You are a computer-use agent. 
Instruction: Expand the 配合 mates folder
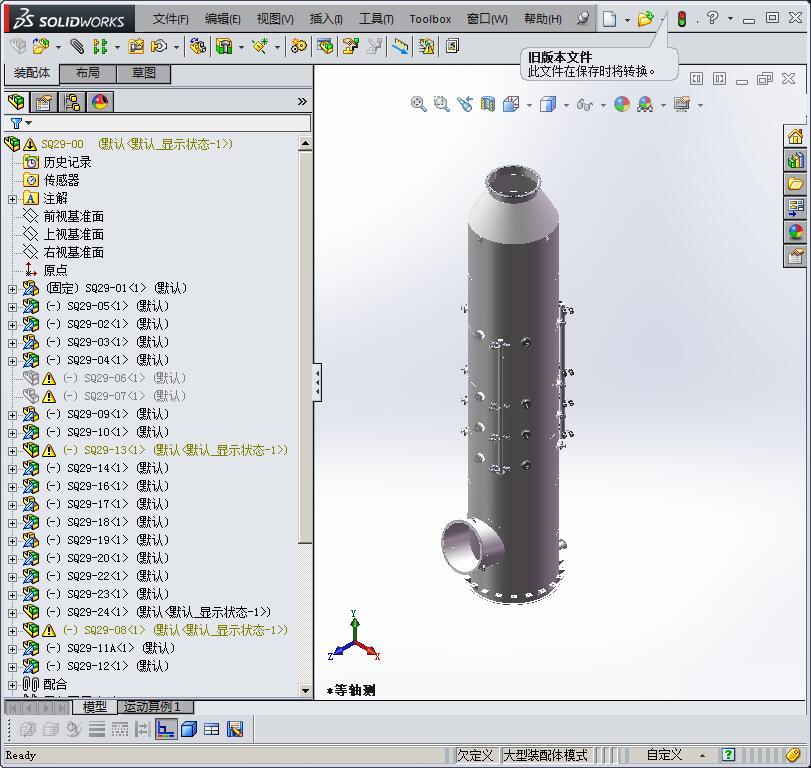[x=12, y=685]
